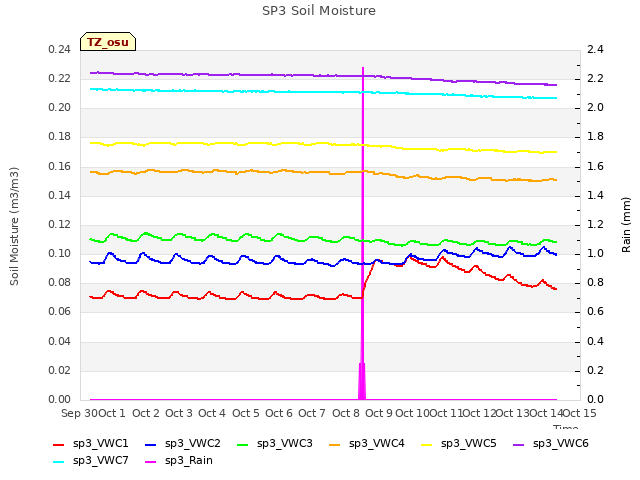
Task: Click the Oct 15 date tick label
Action: (579, 413)
